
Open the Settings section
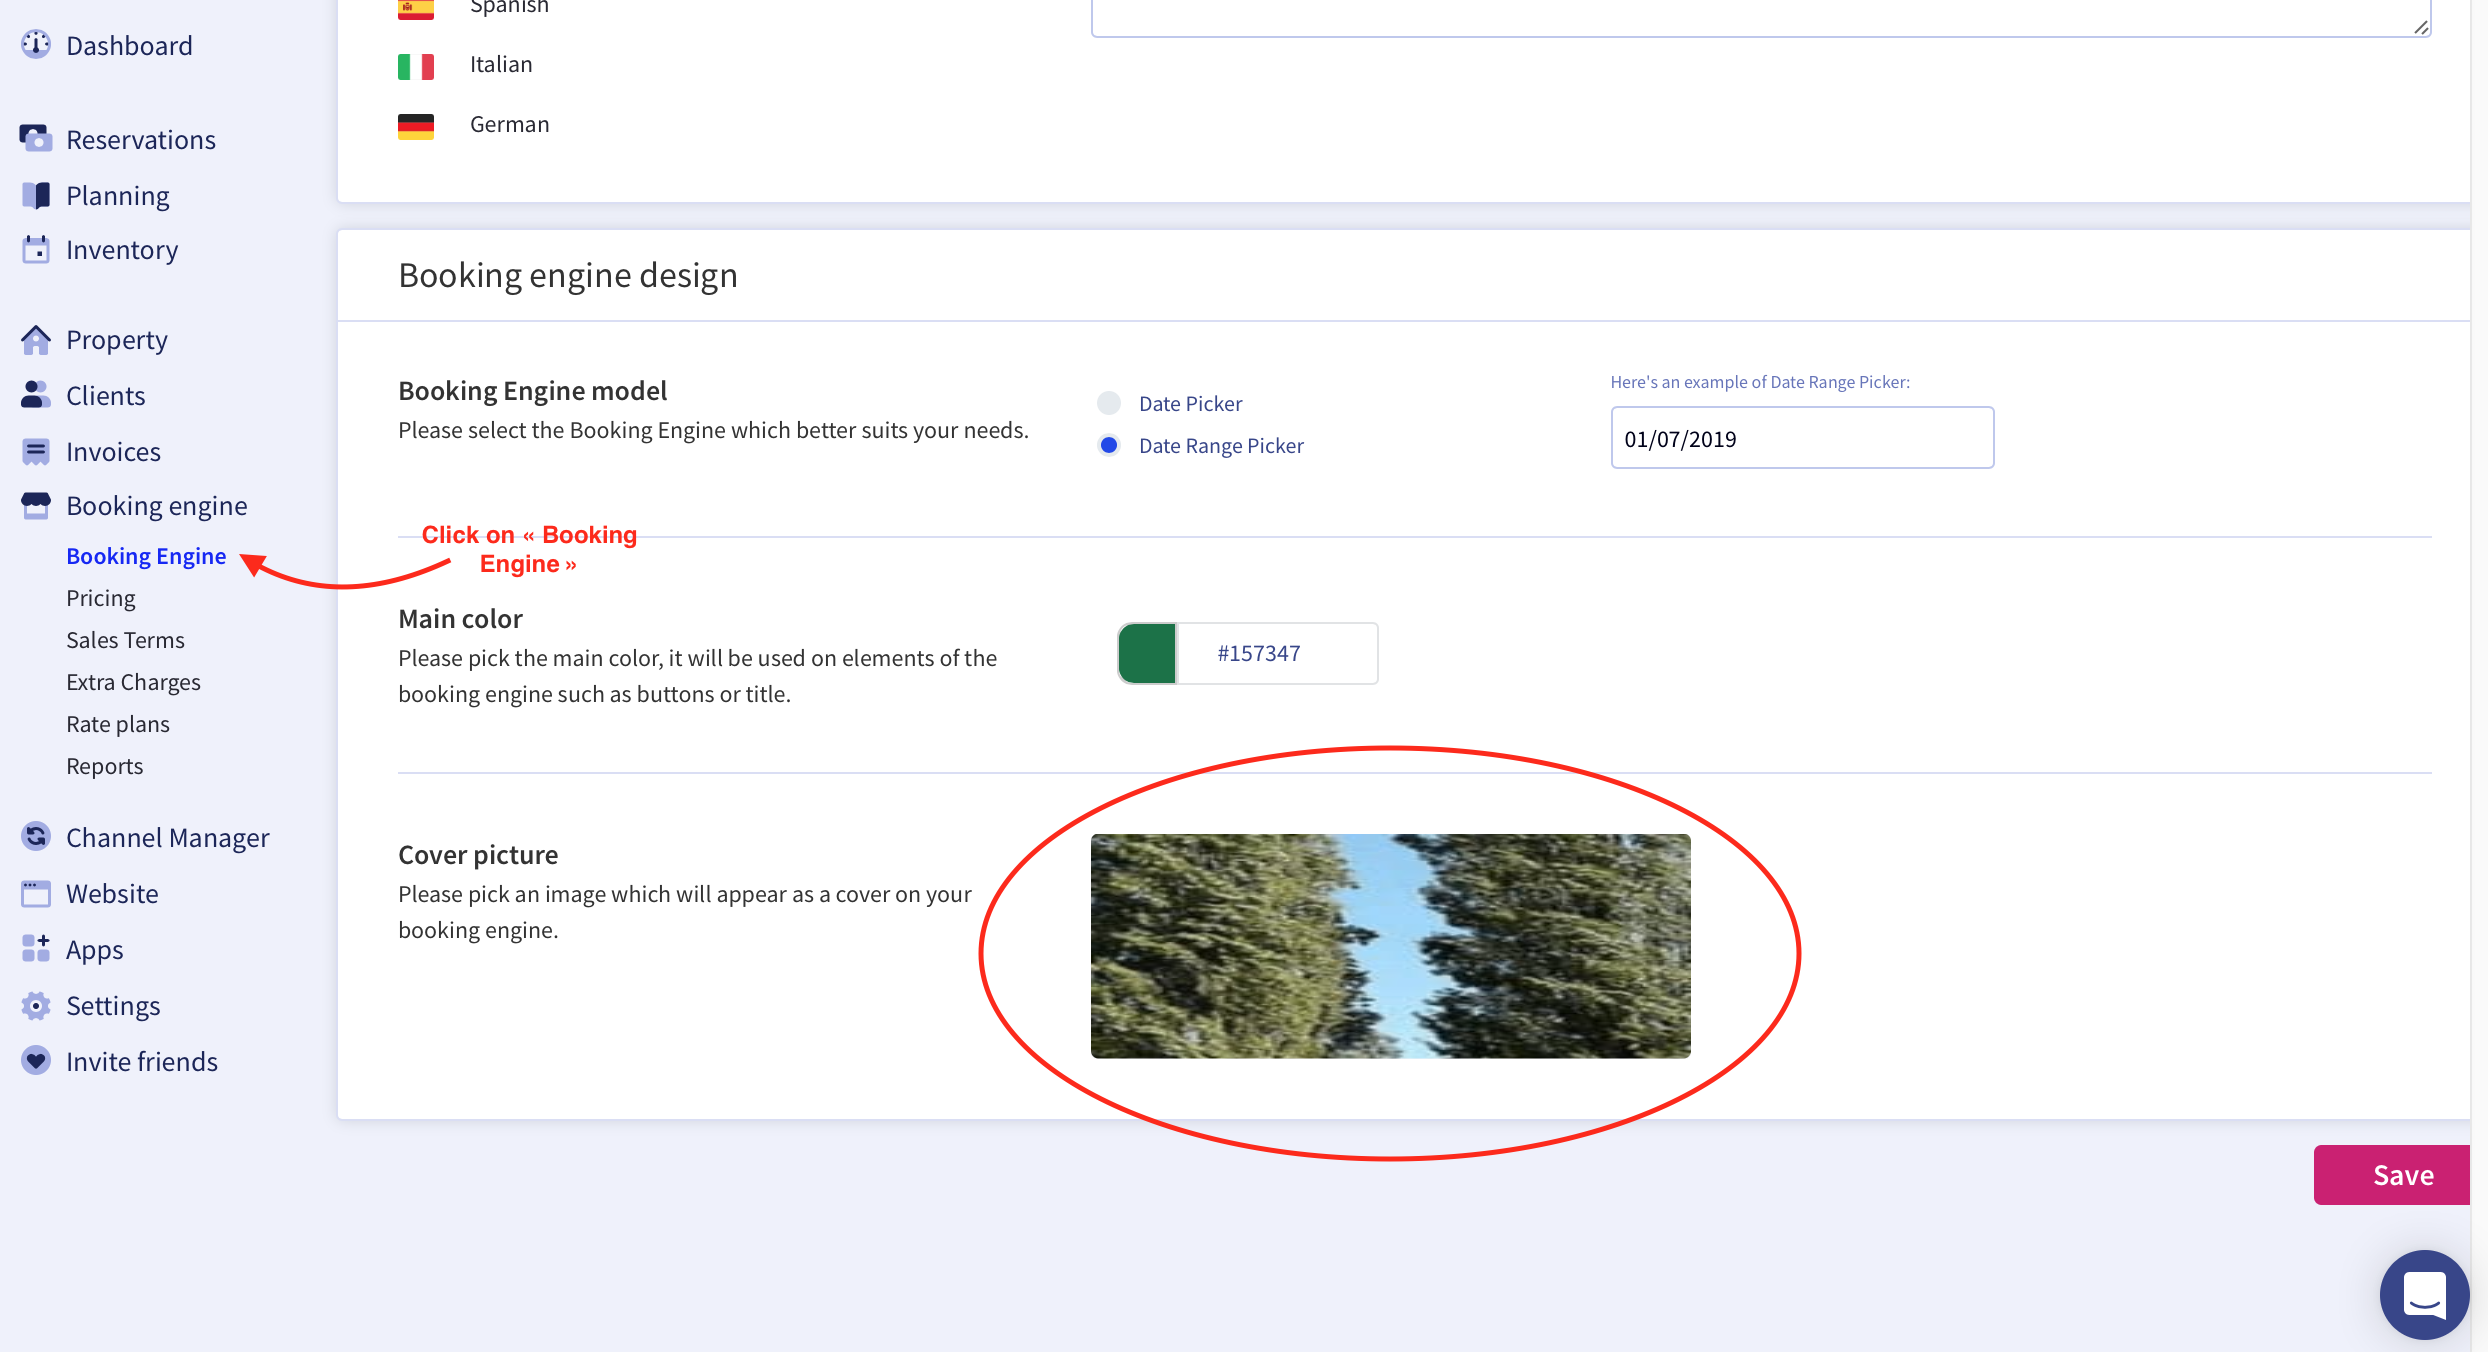113,1006
